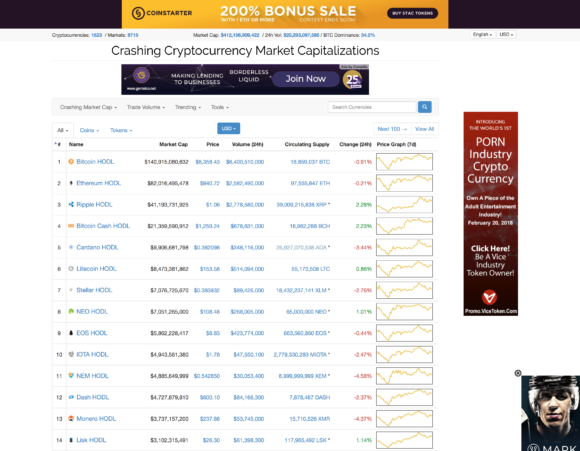Open Bitcoin HODL 7-day price graph
The width and height of the screenshot is (580, 451).
click(x=404, y=162)
